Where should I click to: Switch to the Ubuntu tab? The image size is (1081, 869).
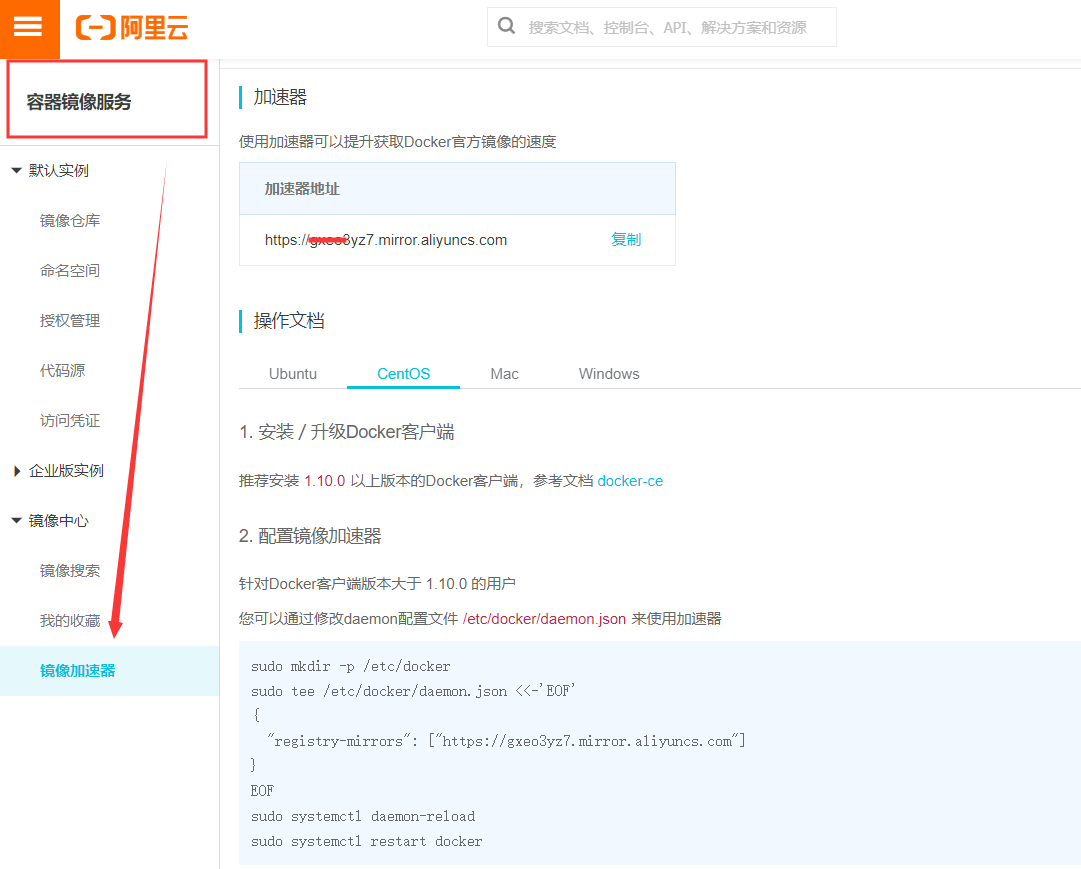tap(293, 374)
